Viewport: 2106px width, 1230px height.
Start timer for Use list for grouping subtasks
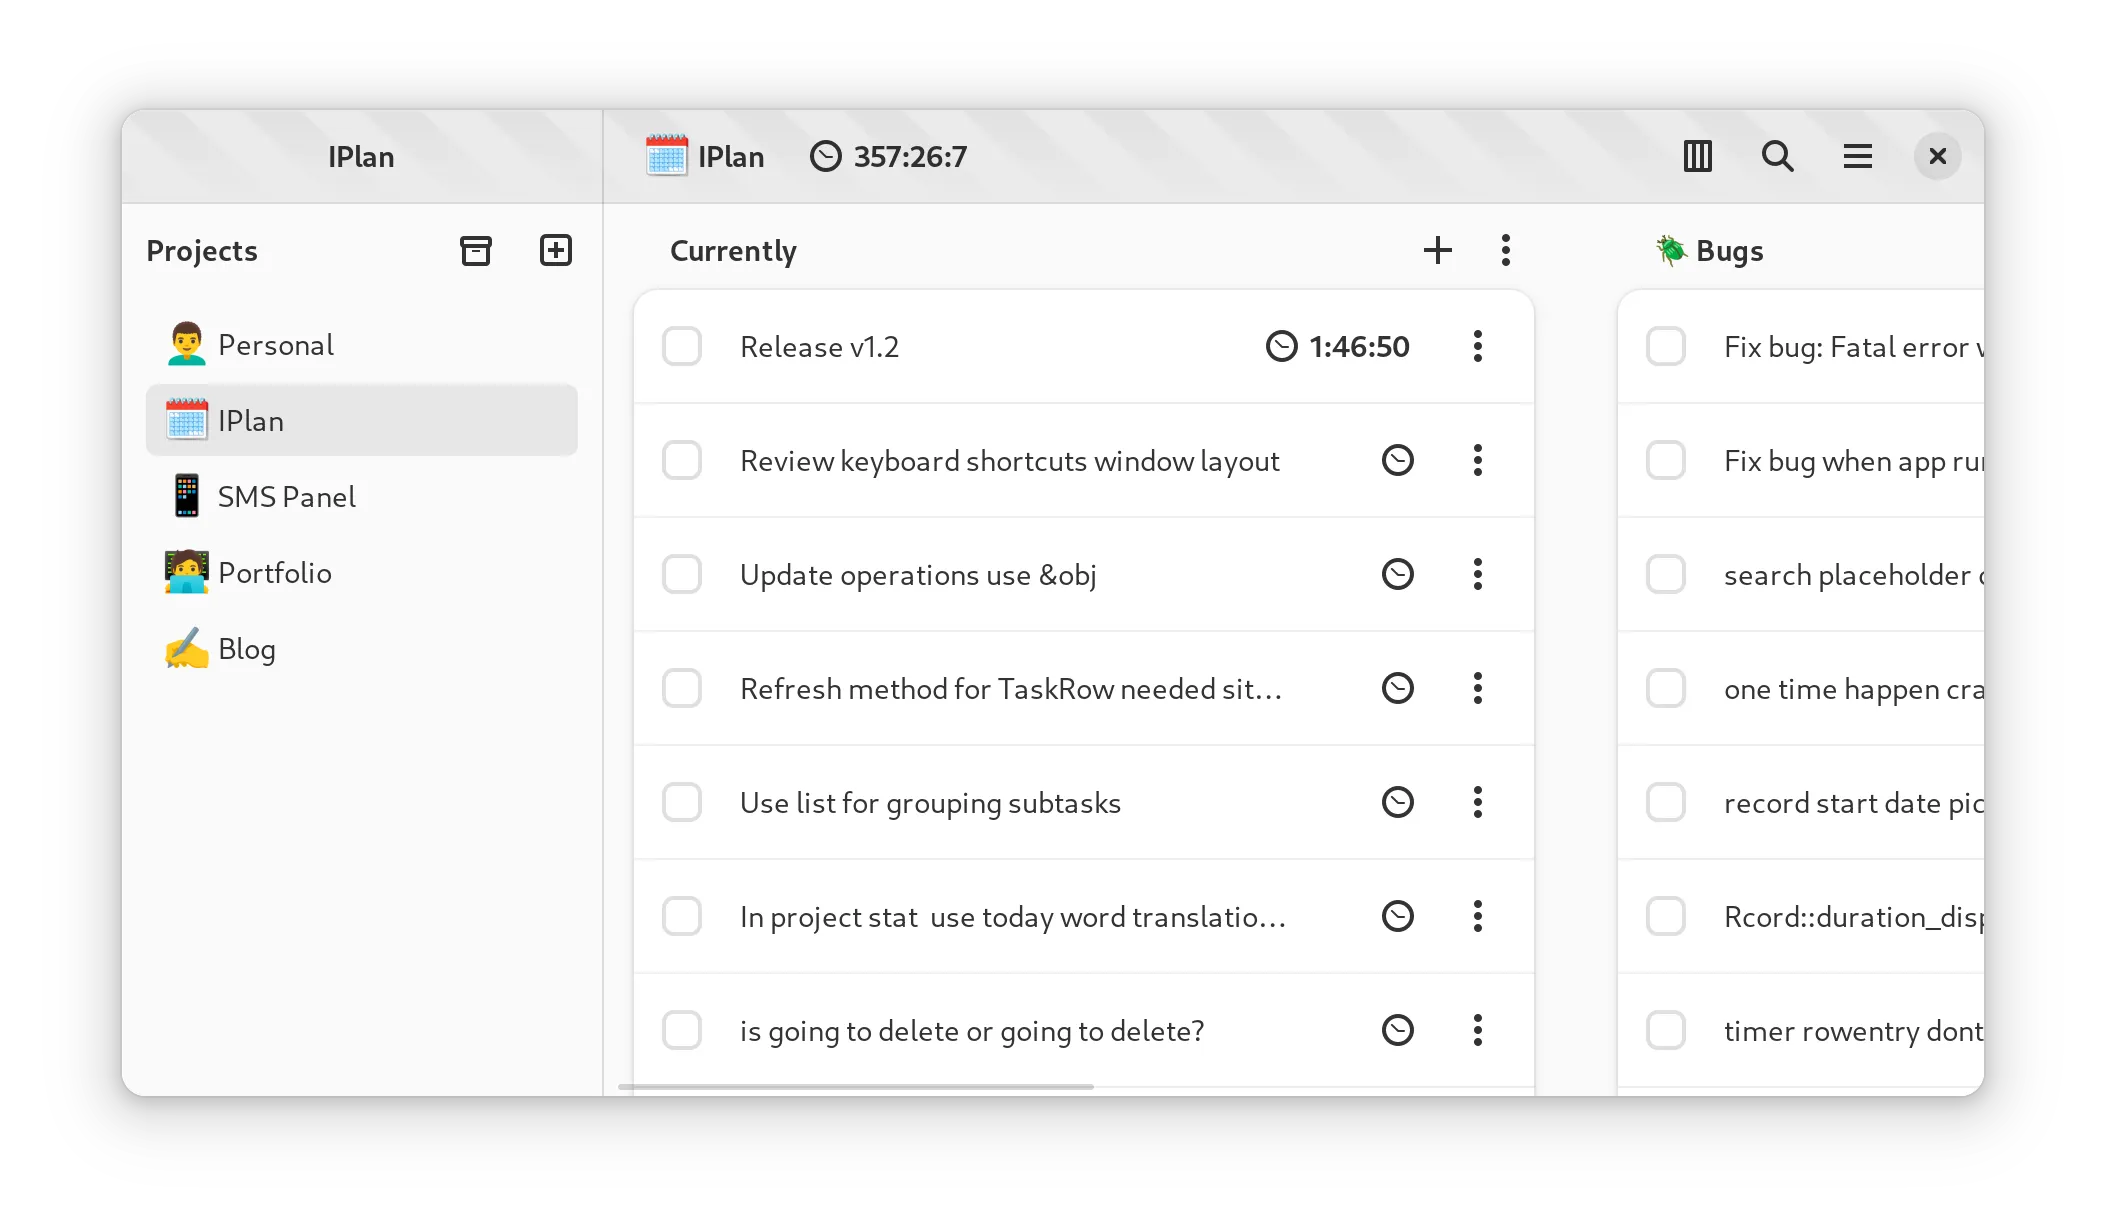pos(1397,802)
